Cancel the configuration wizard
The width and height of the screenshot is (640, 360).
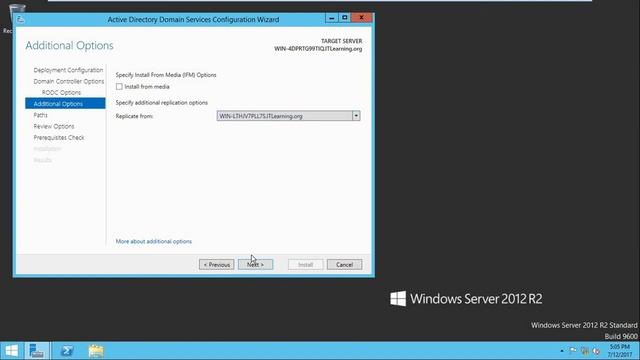point(344,264)
